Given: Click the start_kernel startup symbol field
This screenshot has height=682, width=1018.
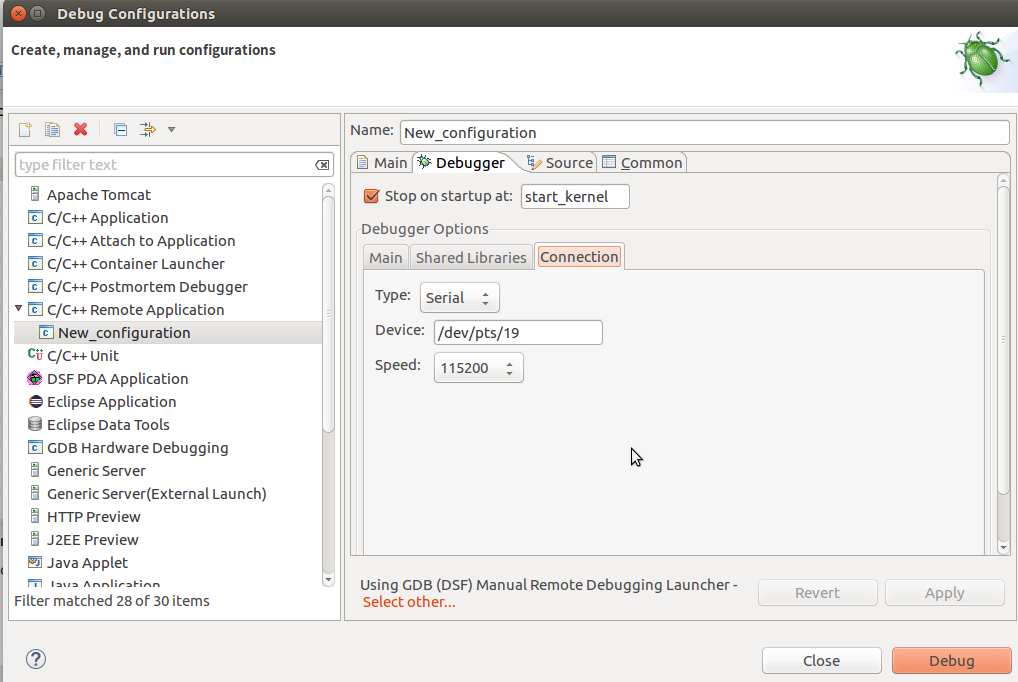Looking at the screenshot, I should [x=575, y=197].
